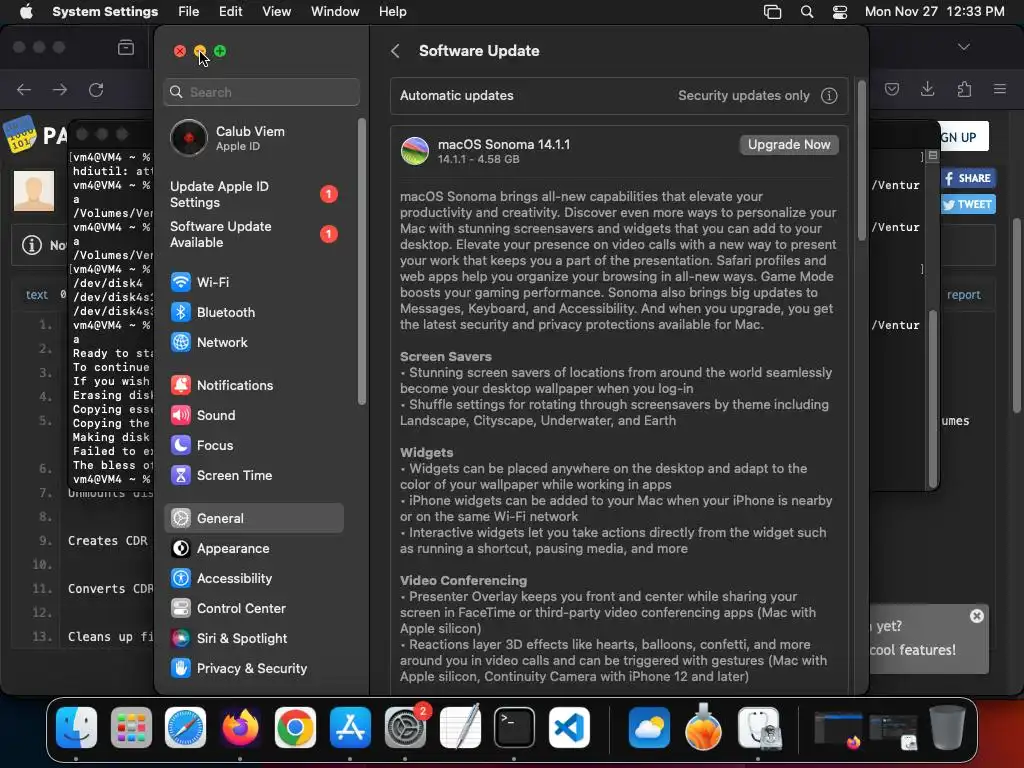The image size is (1024, 768).
Task: Open Trash in the Dock
Action: click(x=947, y=727)
